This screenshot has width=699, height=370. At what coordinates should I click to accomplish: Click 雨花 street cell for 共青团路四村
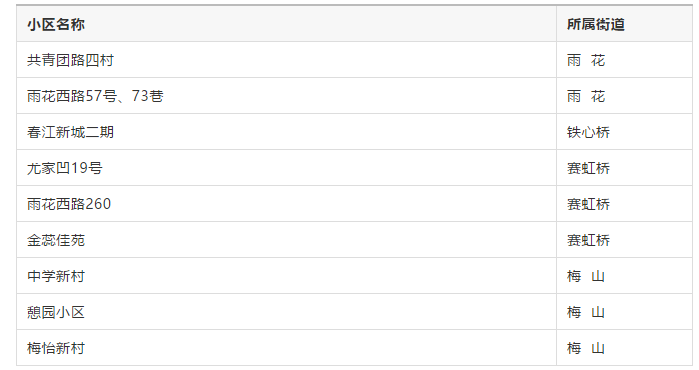pos(624,60)
